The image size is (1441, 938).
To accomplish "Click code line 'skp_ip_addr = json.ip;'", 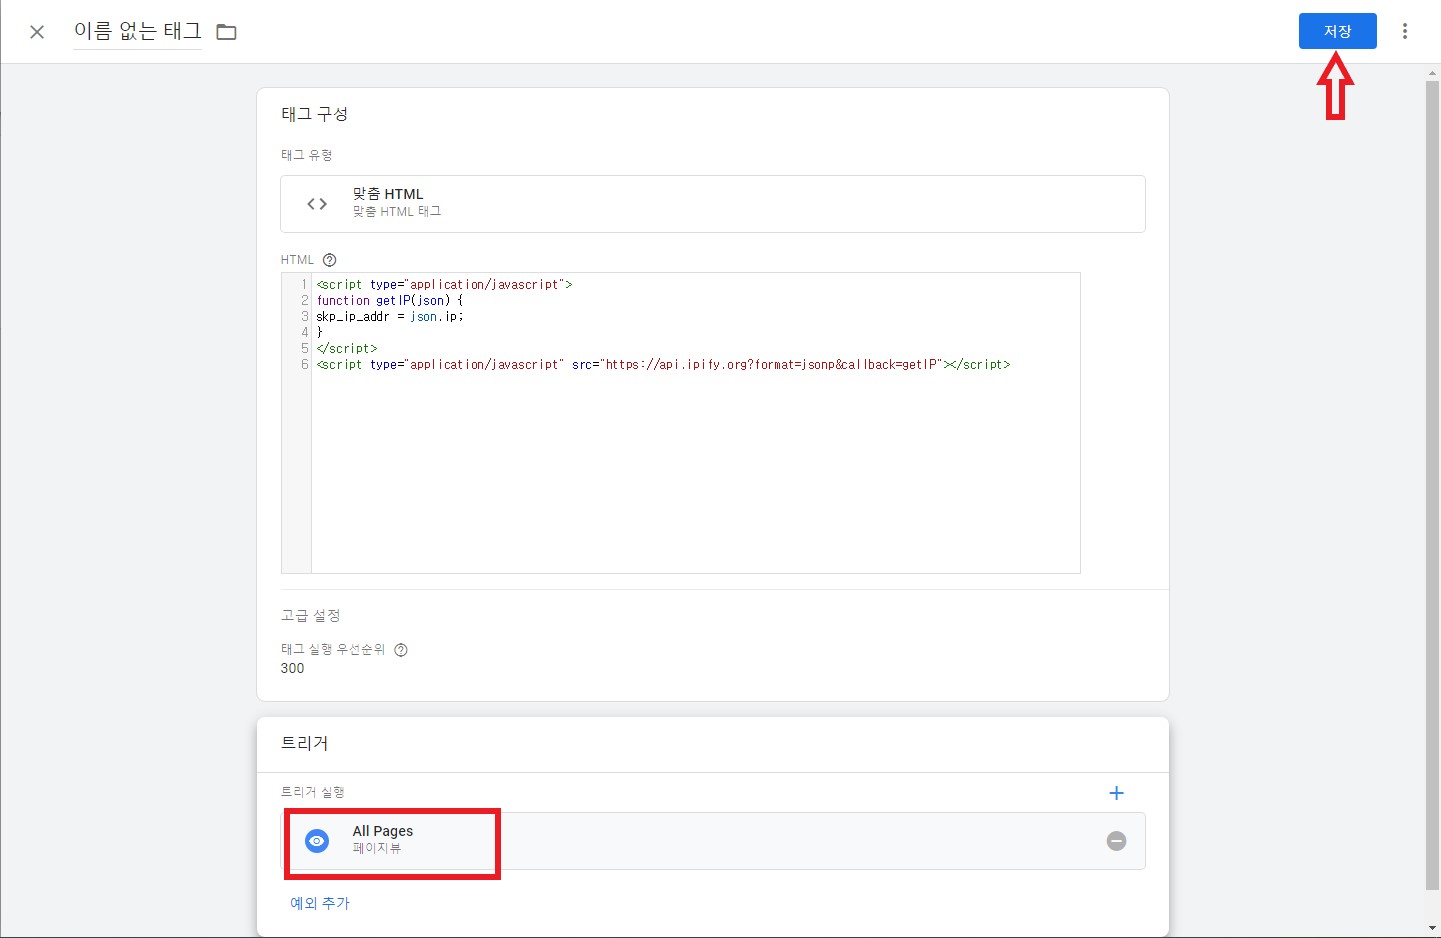I will (x=390, y=317).
